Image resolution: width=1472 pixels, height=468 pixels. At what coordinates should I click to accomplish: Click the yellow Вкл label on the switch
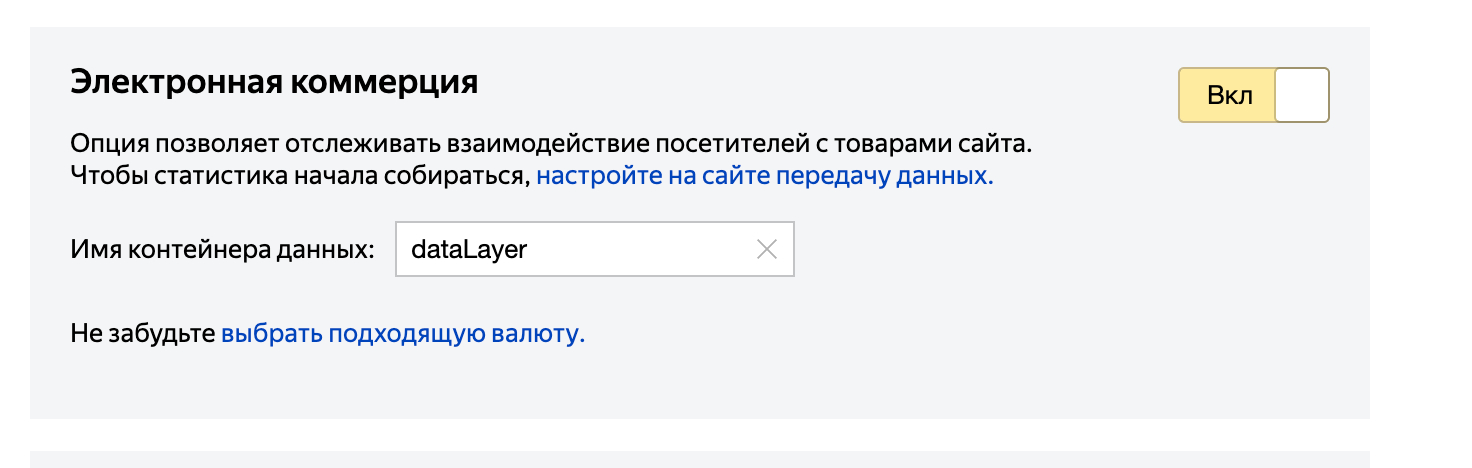tap(1229, 96)
